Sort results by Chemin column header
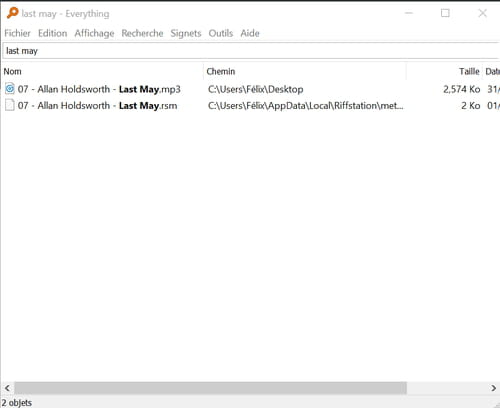Screen dimensions: 500x408 tap(305, 71)
